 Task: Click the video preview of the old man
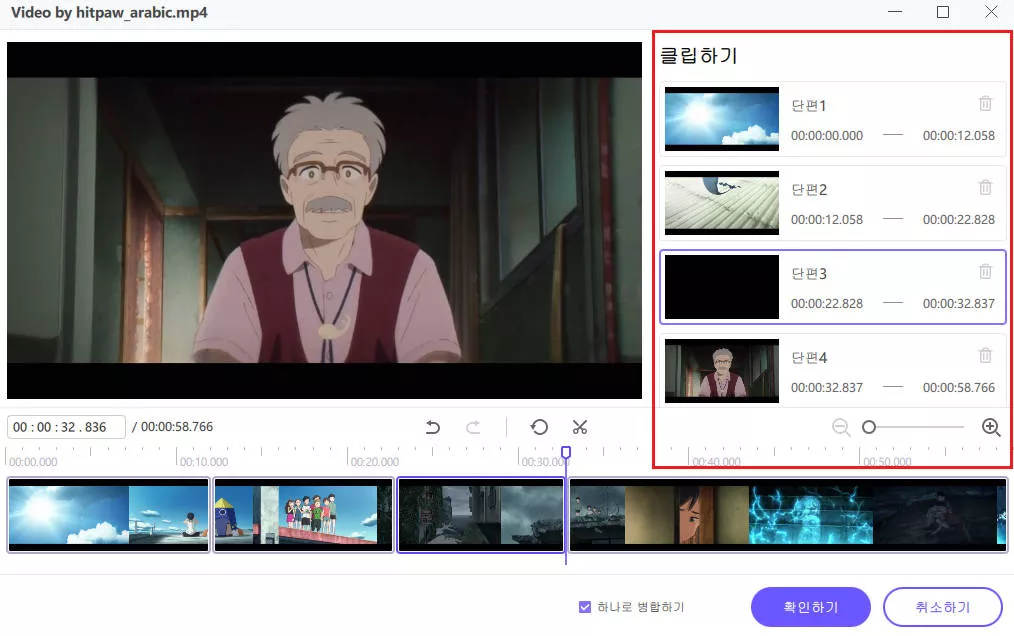[x=325, y=221]
